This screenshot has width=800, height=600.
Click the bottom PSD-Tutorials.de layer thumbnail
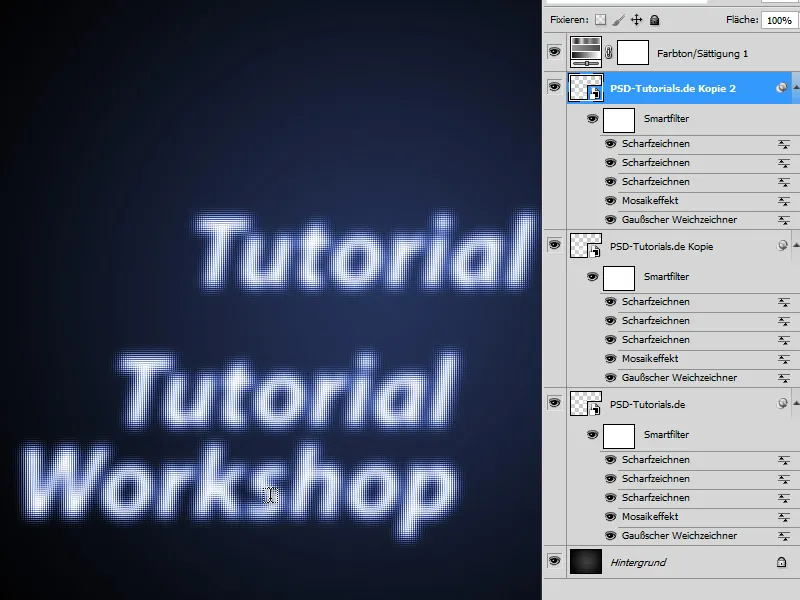(x=586, y=404)
